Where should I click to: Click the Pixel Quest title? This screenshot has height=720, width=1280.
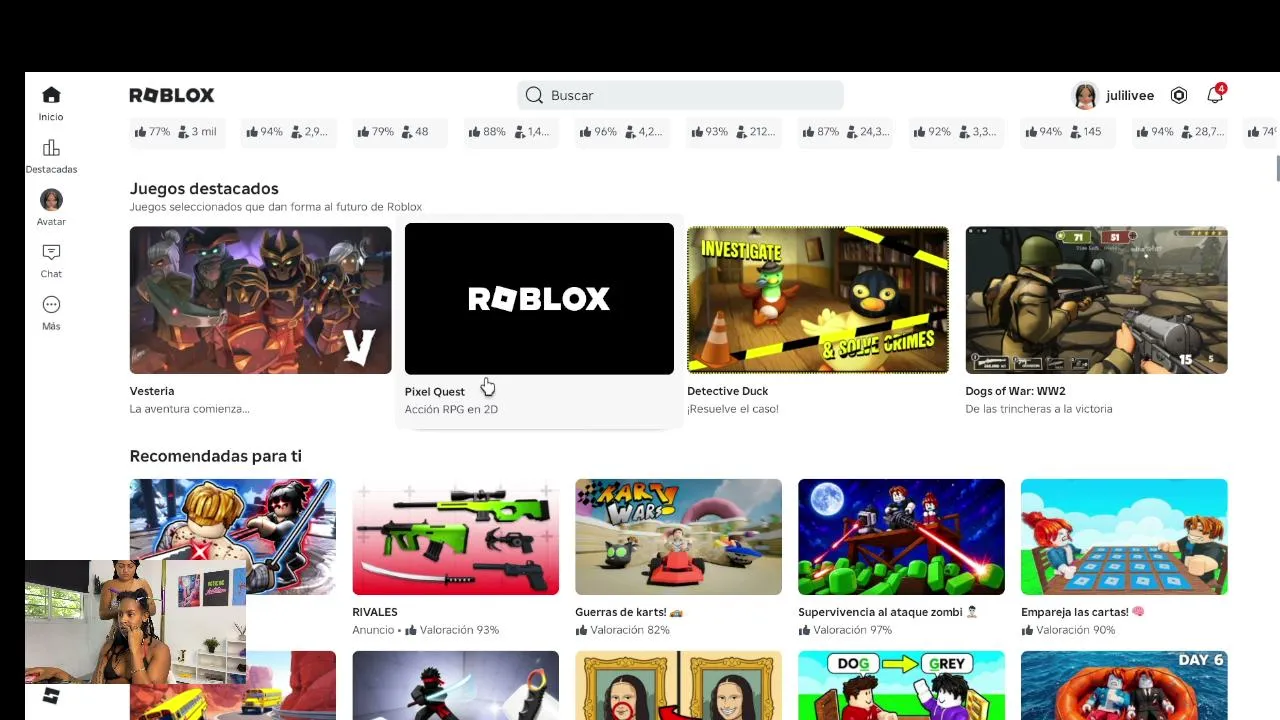click(435, 392)
